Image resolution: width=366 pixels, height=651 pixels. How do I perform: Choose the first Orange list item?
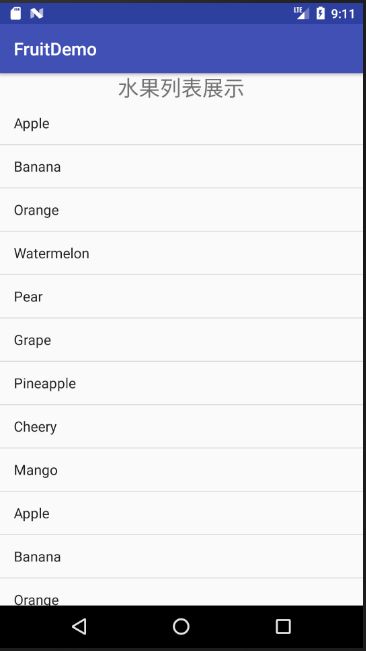(x=181, y=210)
